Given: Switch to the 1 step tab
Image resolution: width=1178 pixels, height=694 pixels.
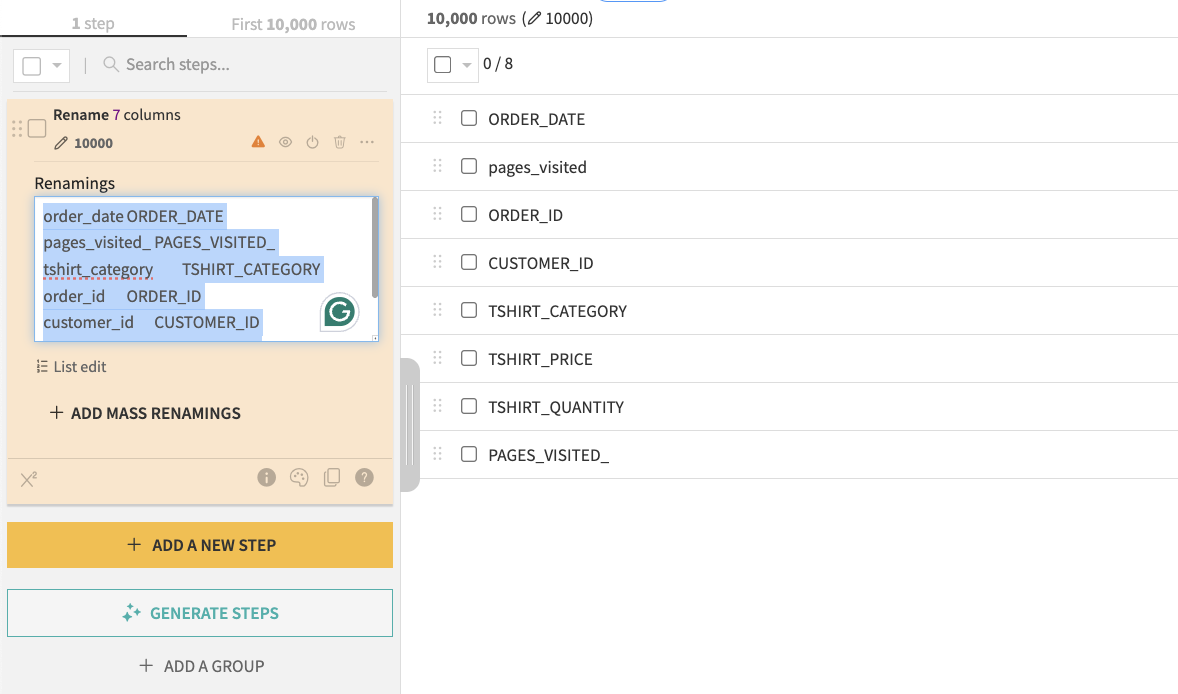Looking at the screenshot, I should 93,23.
